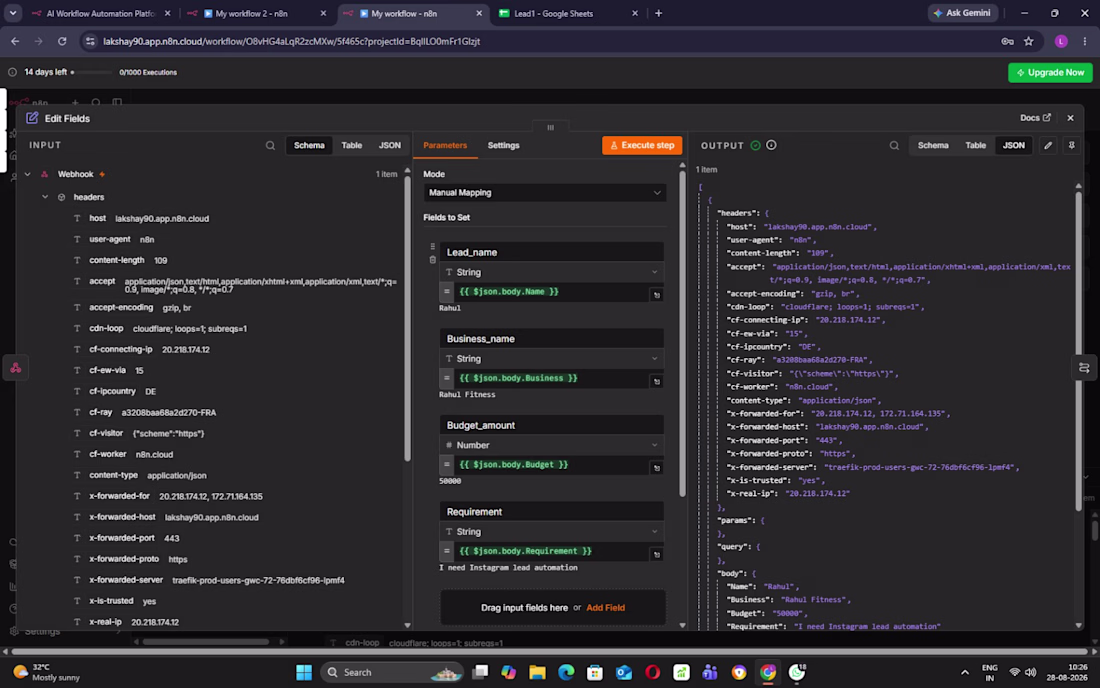Open Microsoft Edge from the taskbar
The height and width of the screenshot is (688, 1100).
[566, 673]
